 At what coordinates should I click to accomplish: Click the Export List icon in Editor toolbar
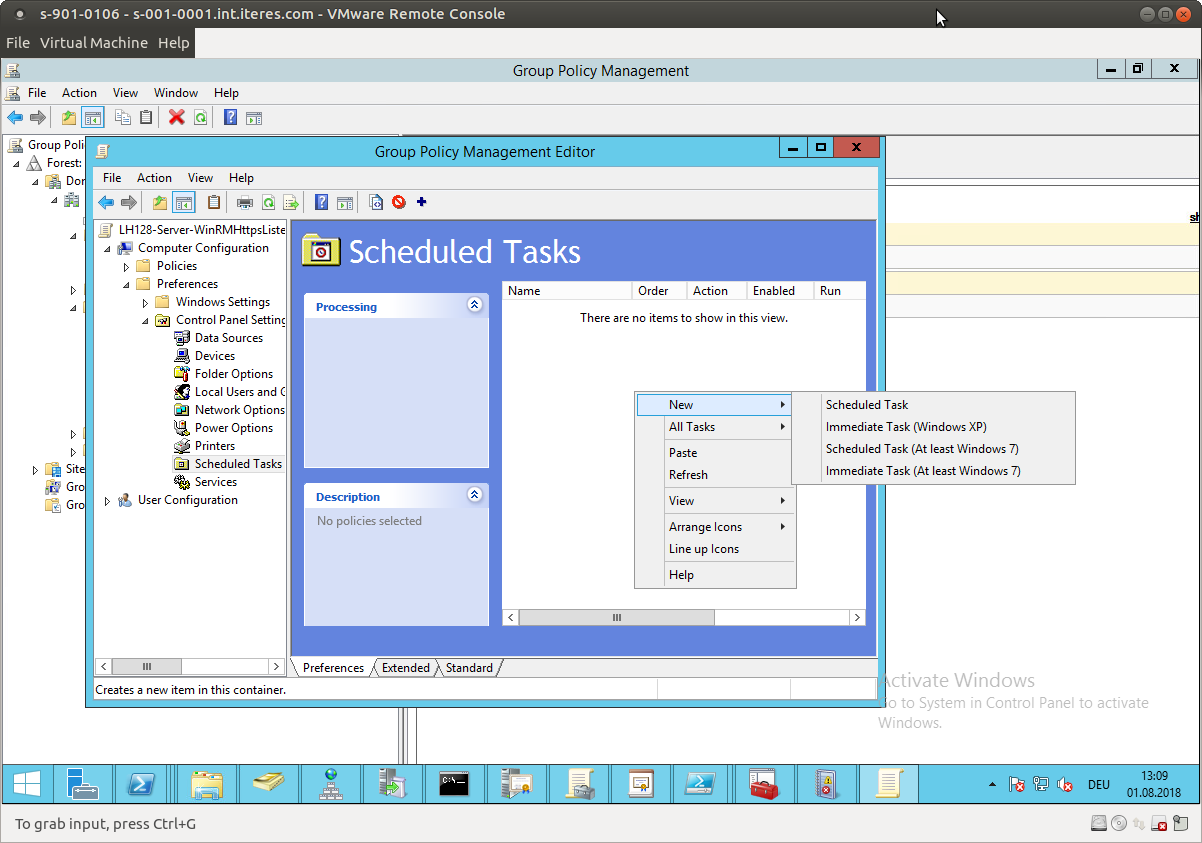[291, 202]
